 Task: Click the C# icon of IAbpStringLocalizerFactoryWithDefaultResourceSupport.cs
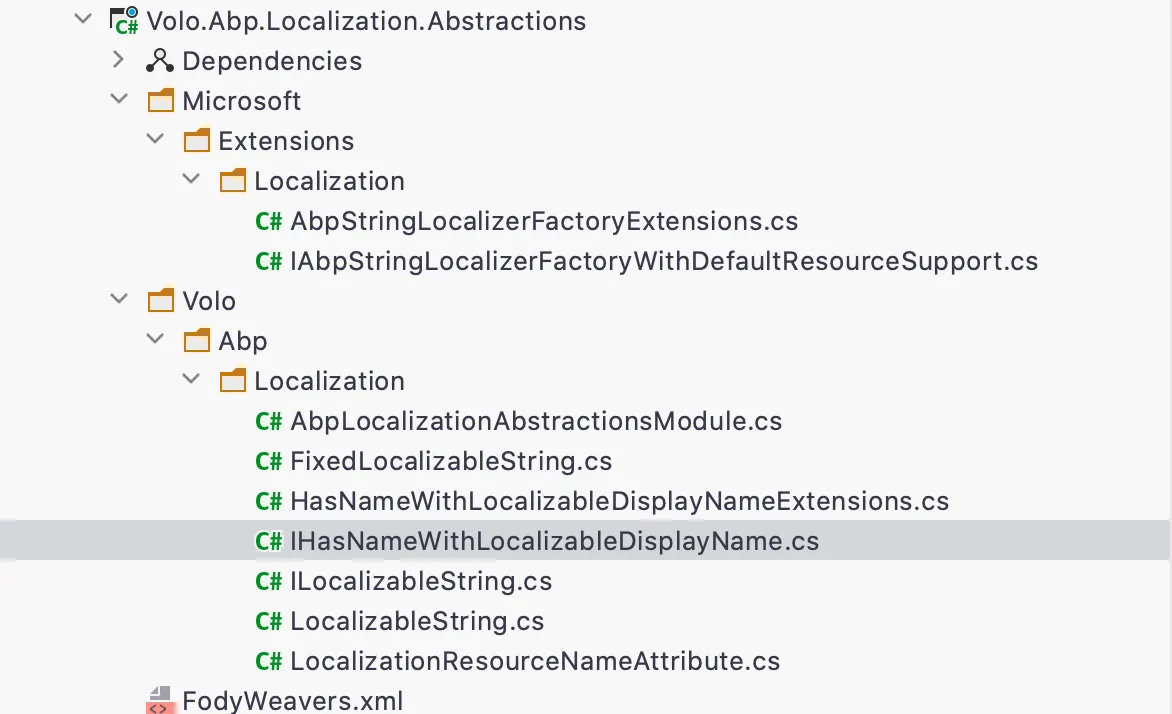tap(268, 261)
